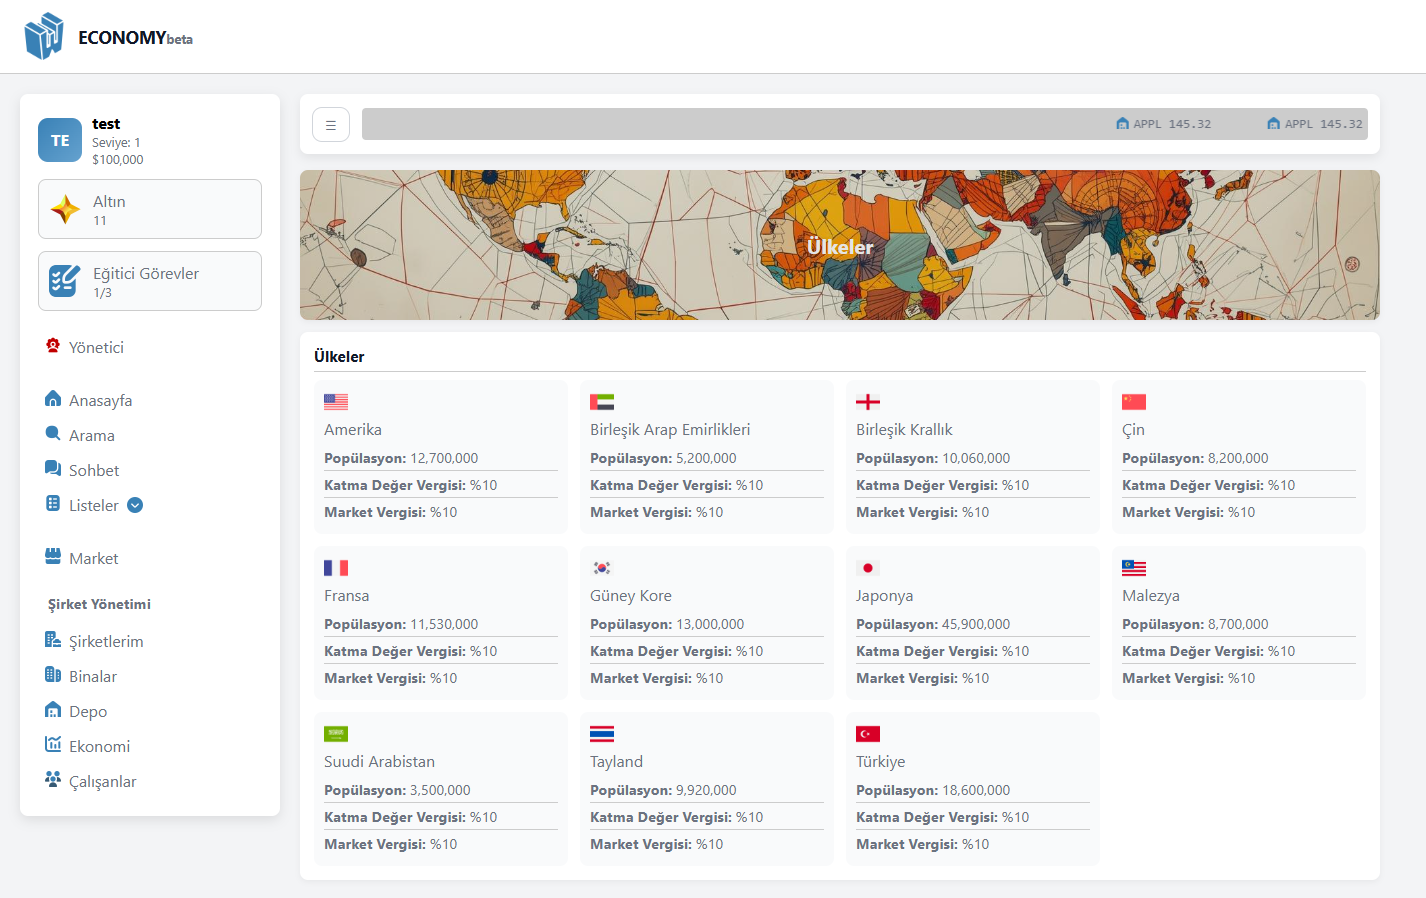The width and height of the screenshot is (1426, 898).
Task: Click the Market shop icon
Action: (53, 557)
